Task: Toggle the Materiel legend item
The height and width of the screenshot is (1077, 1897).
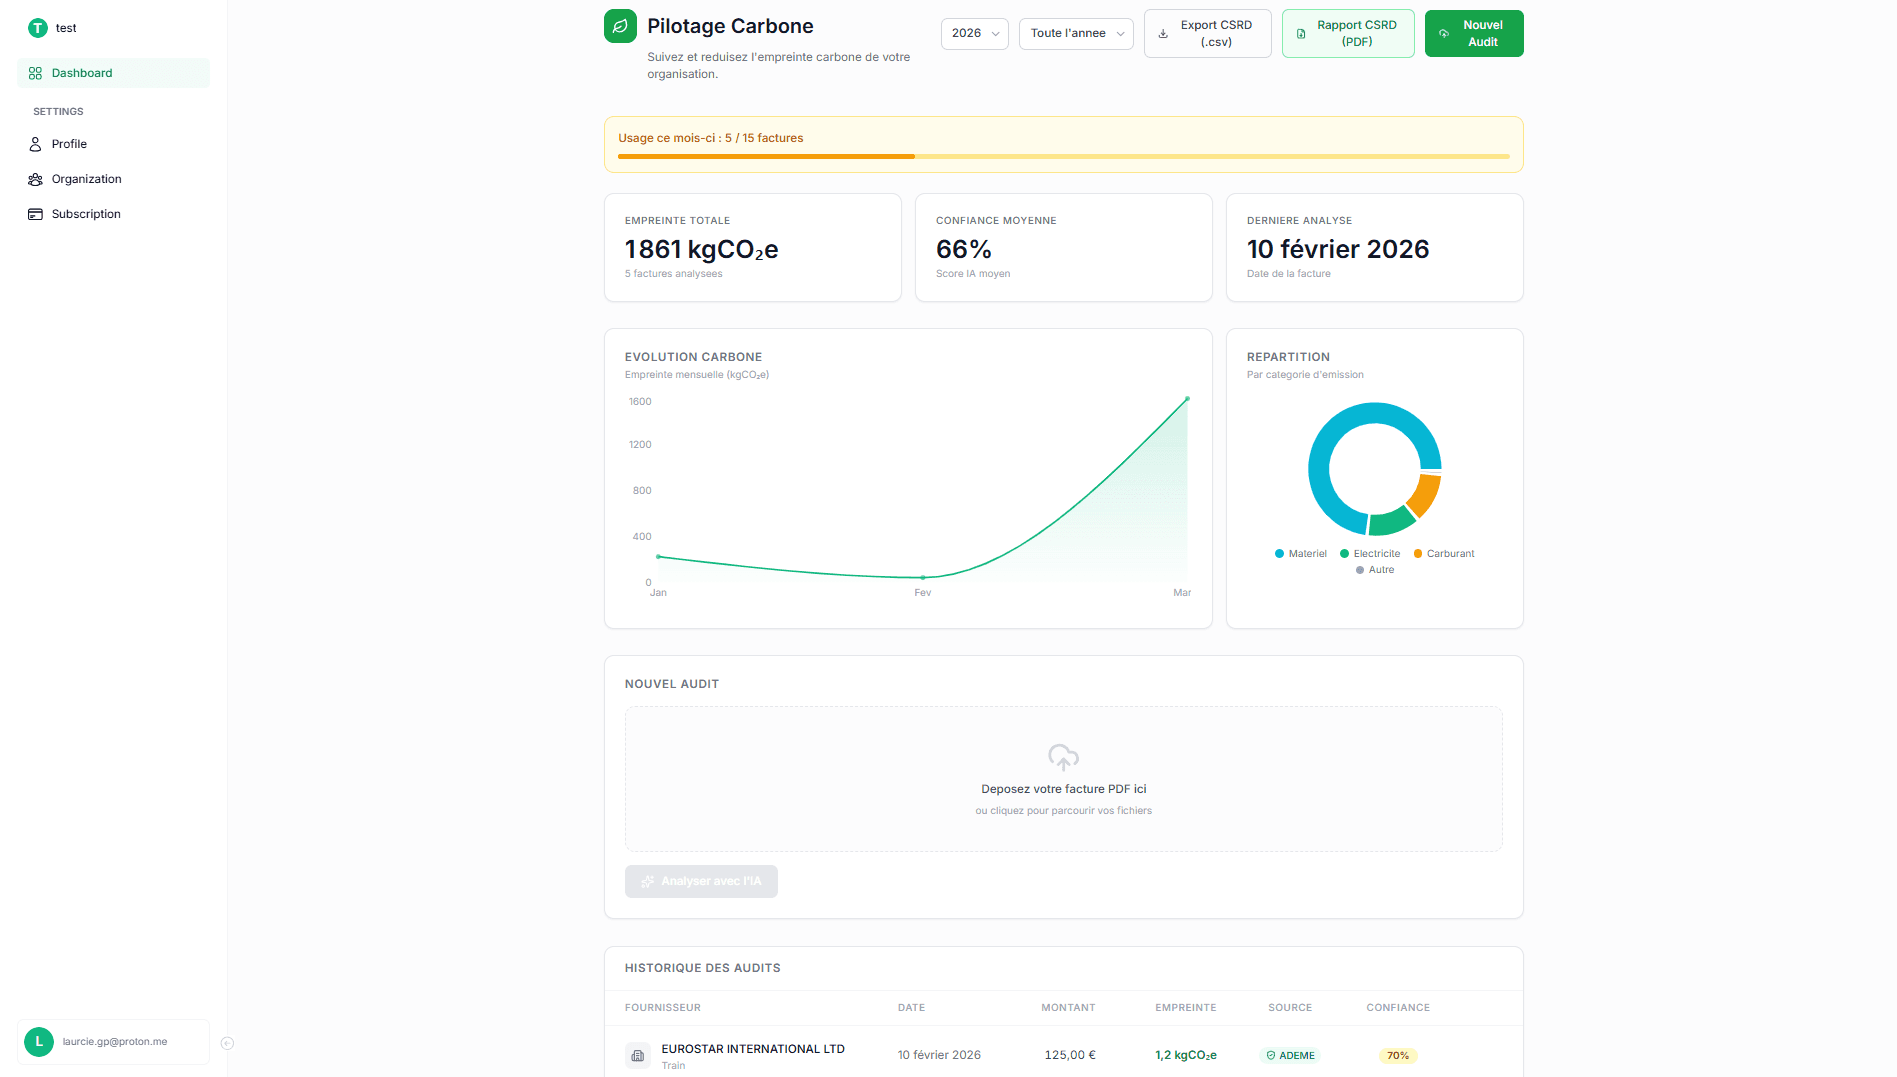Action: [x=1300, y=554]
